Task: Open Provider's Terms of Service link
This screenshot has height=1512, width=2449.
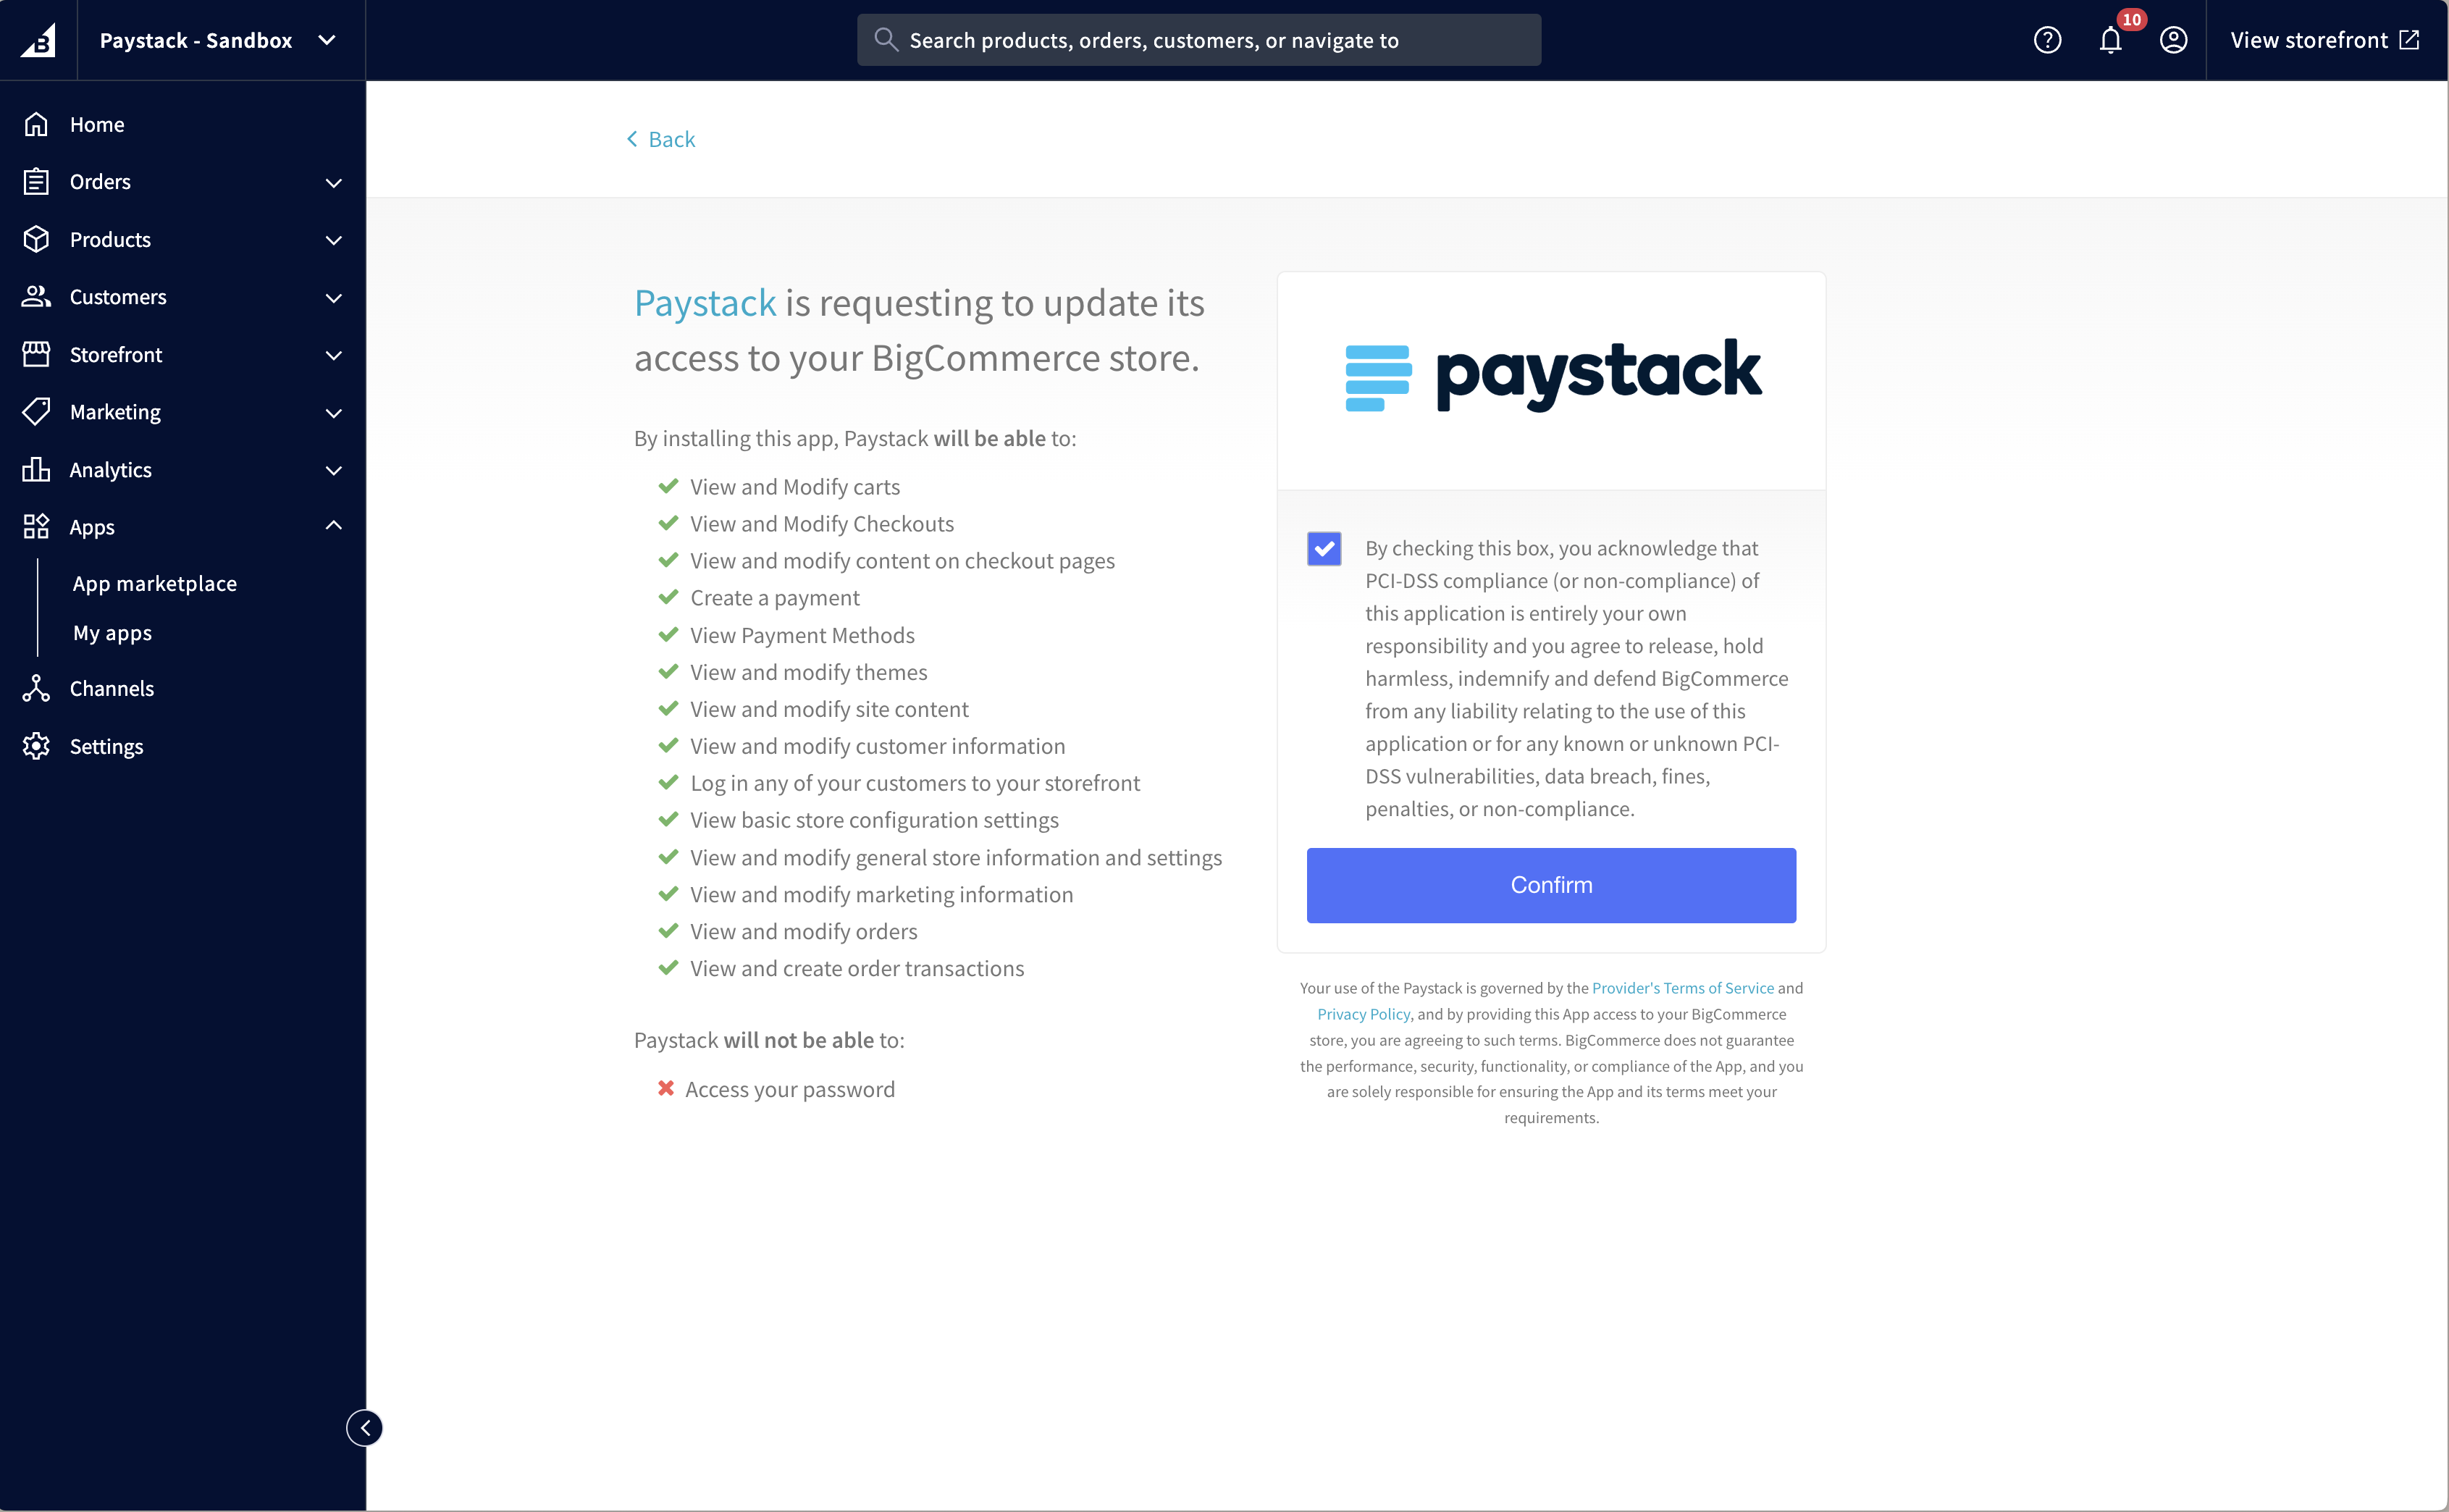Action: [1683, 988]
